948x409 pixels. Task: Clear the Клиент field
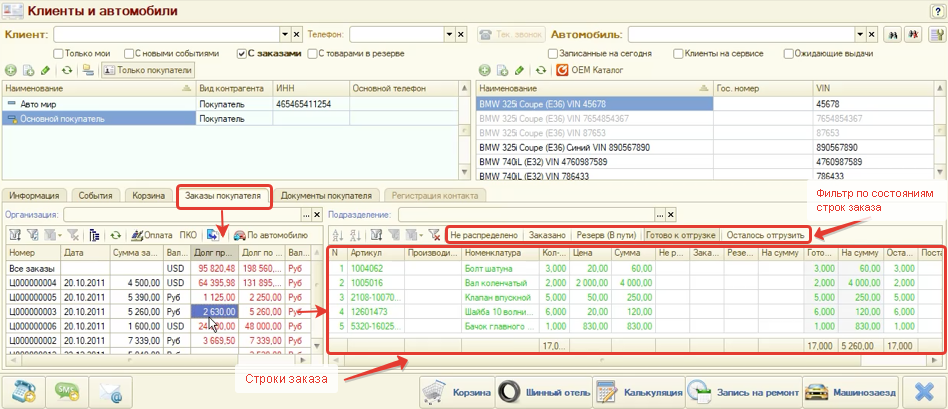[x=296, y=34]
